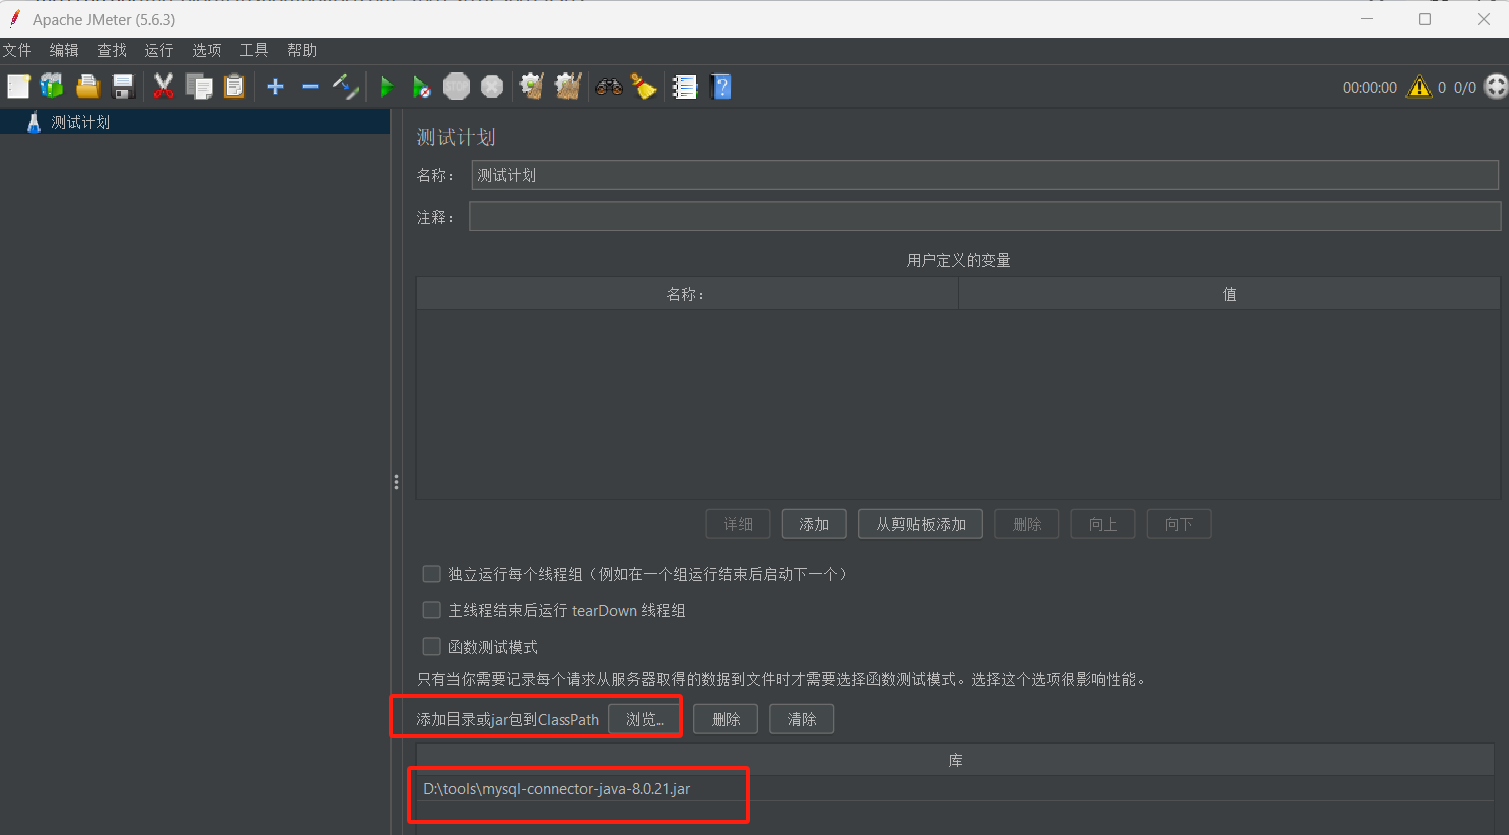The height and width of the screenshot is (835, 1509).
Task: Click the 浏览... classpath button
Action: pos(644,719)
